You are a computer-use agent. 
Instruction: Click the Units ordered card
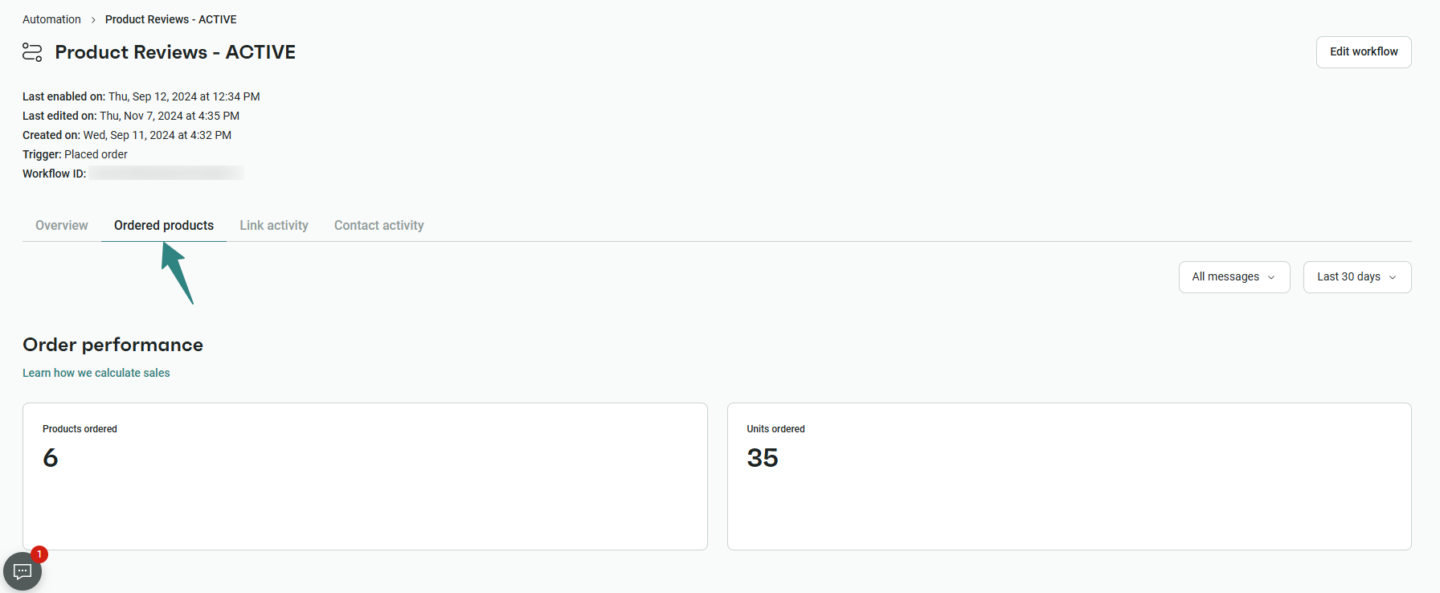click(x=1069, y=476)
